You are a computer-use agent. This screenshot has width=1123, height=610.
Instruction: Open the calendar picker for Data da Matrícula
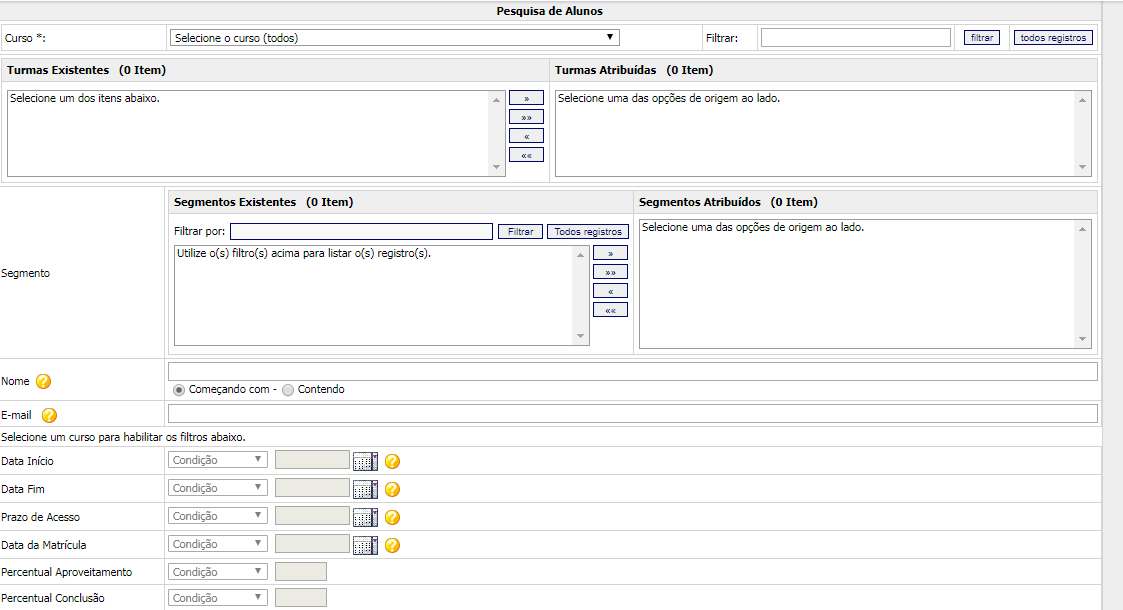tap(366, 545)
